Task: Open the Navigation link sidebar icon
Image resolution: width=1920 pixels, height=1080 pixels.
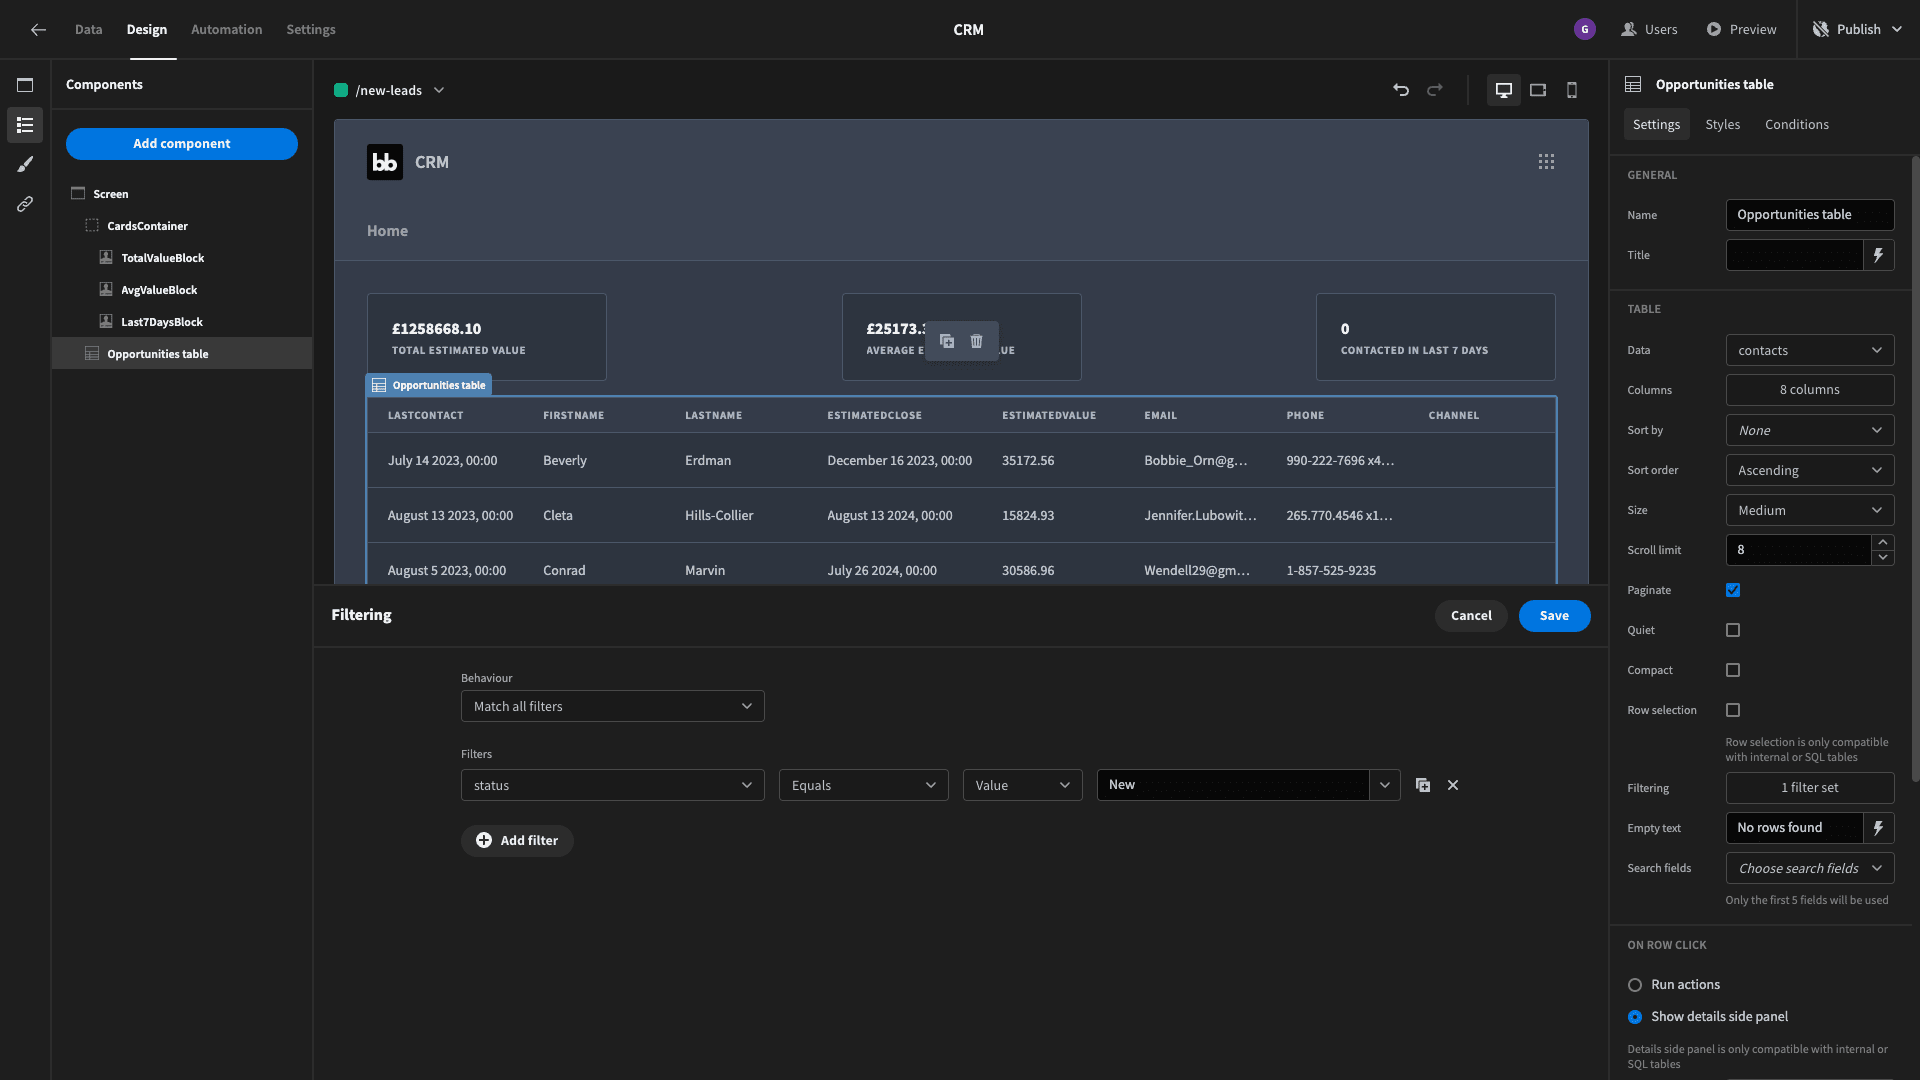Action: point(25,204)
